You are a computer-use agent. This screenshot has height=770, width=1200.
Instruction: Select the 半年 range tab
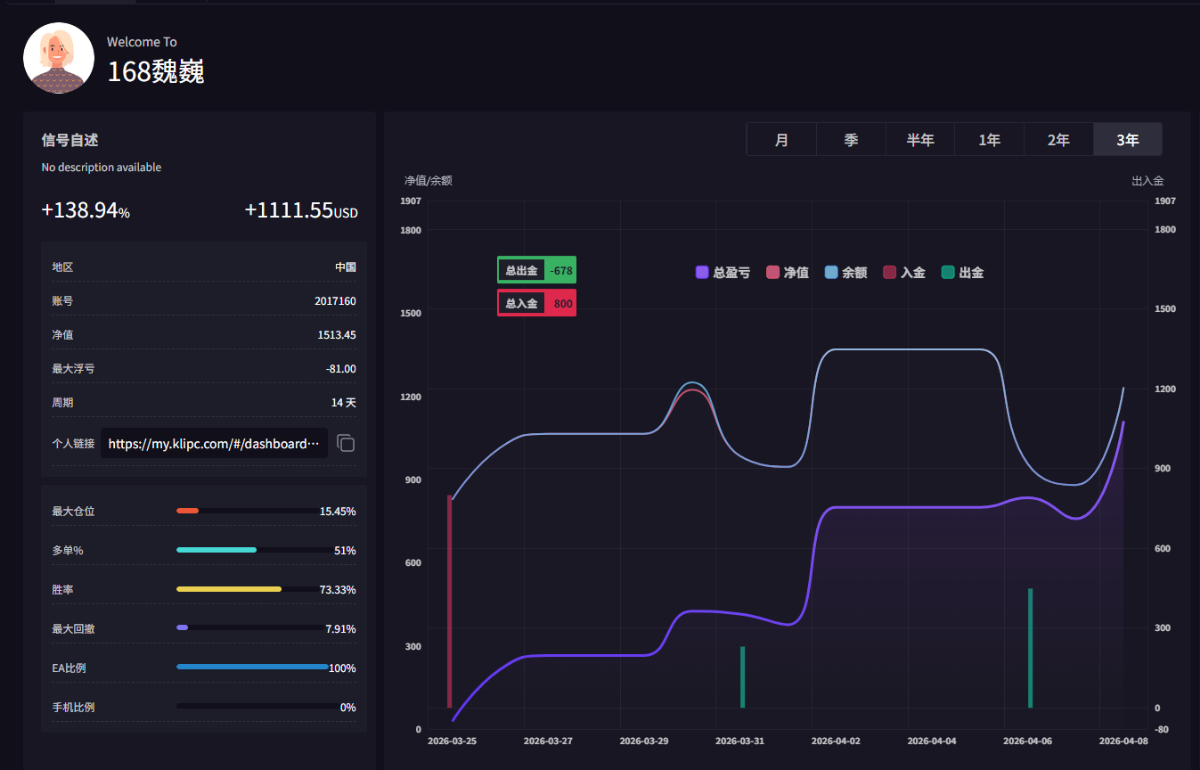(x=919, y=140)
